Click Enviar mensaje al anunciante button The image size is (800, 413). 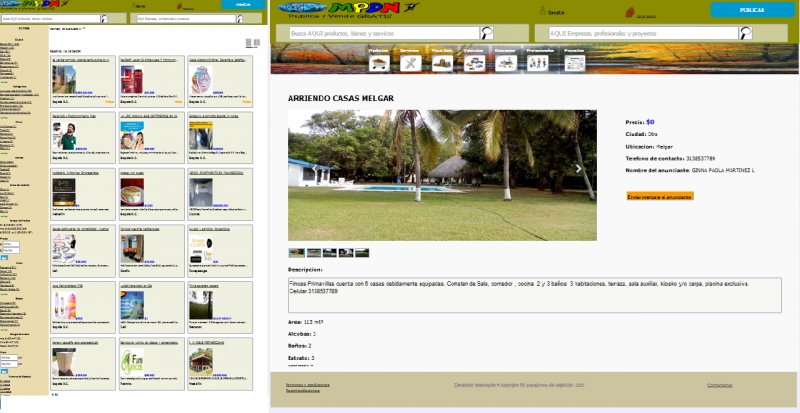[x=660, y=196]
